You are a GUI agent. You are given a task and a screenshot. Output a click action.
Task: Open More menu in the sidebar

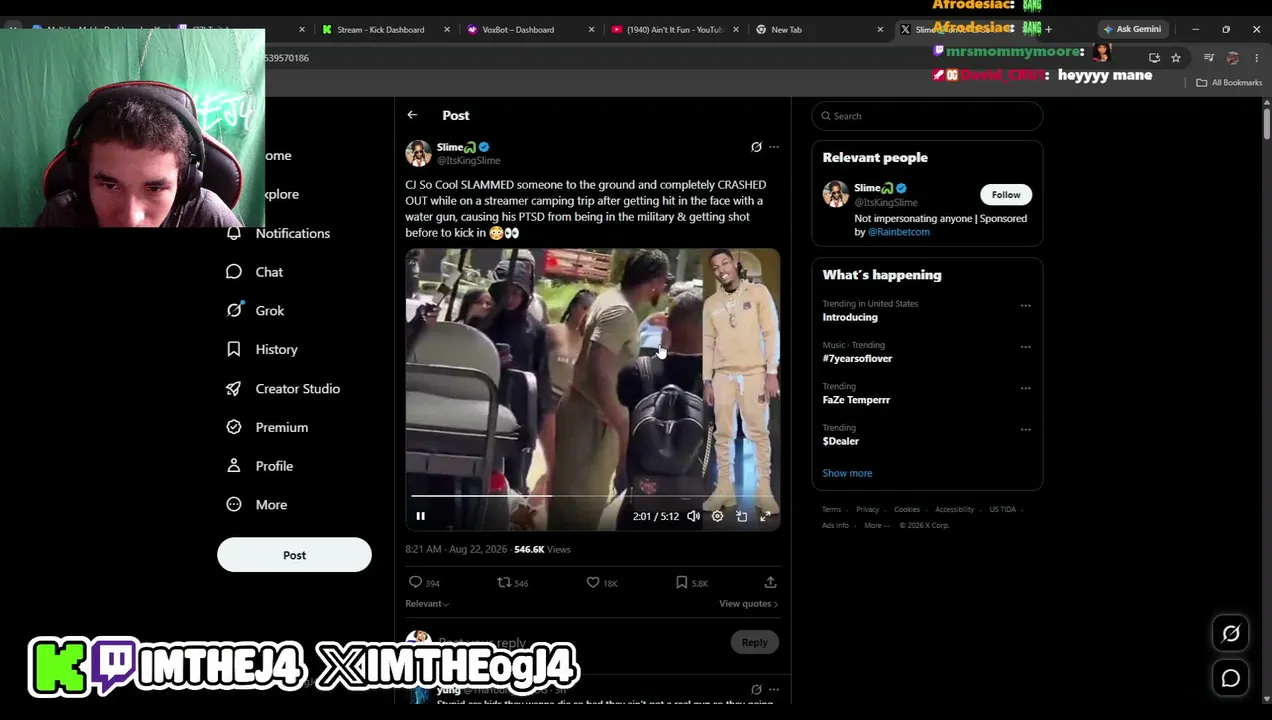[257, 505]
